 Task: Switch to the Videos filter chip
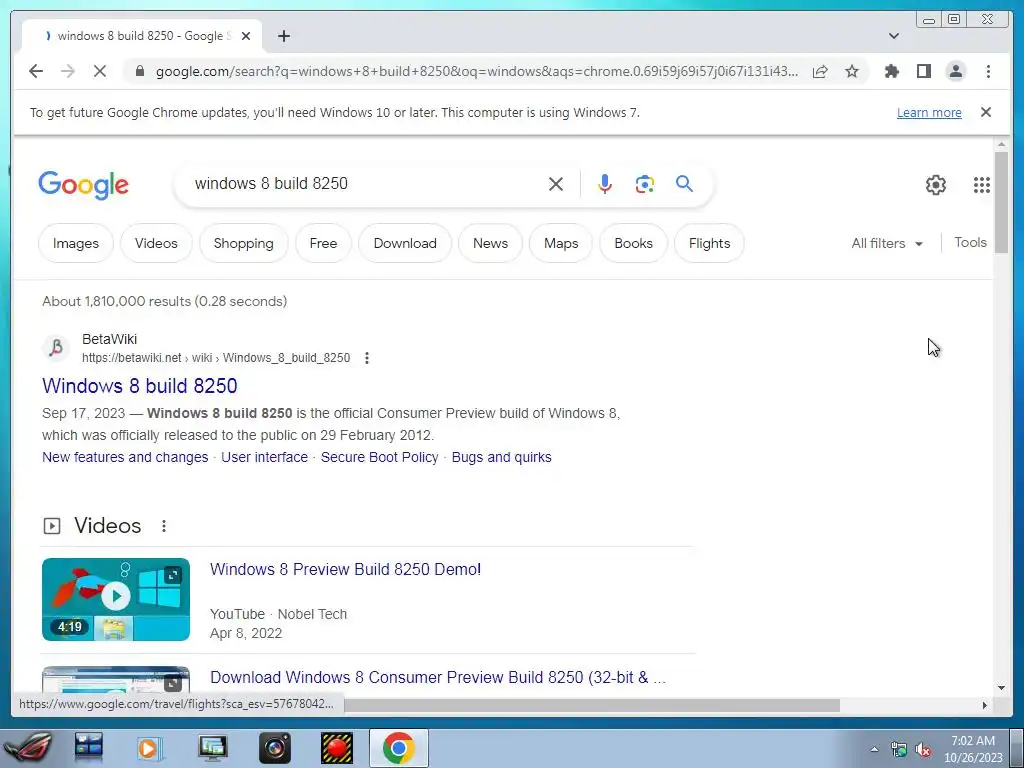point(156,243)
